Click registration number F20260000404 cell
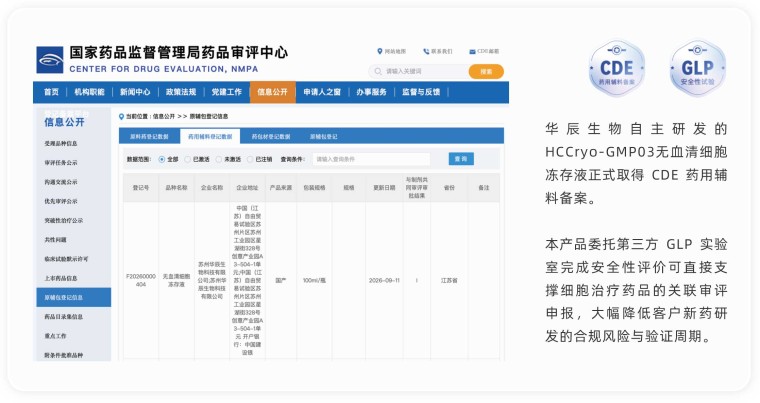 pyautogui.click(x=141, y=280)
